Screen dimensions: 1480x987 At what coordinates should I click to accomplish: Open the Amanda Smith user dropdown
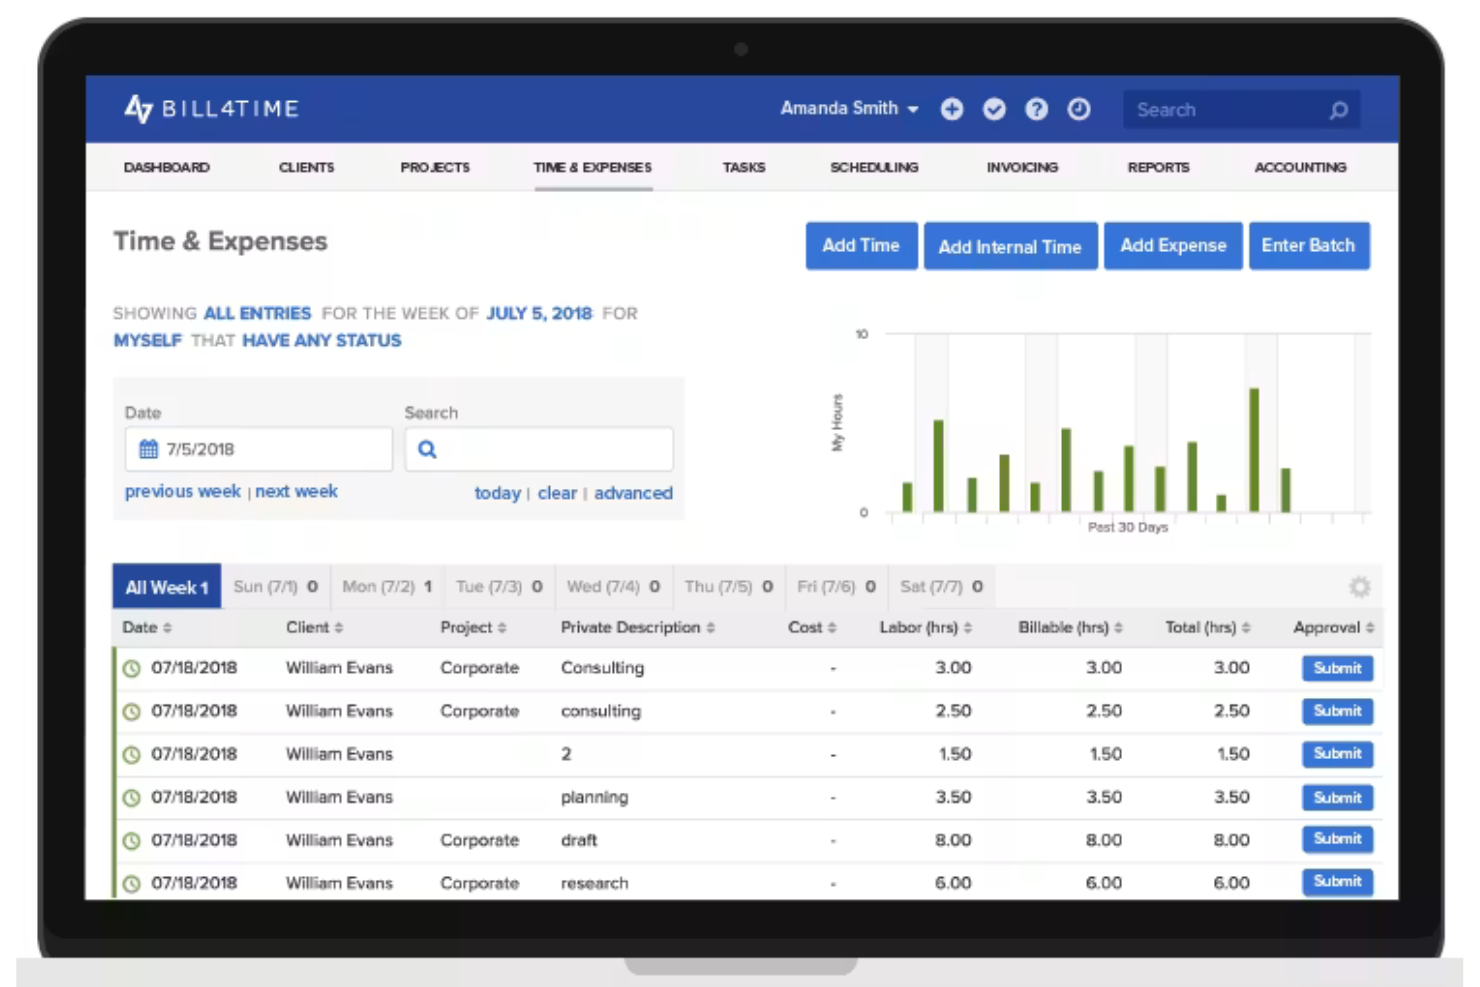click(849, 108)
